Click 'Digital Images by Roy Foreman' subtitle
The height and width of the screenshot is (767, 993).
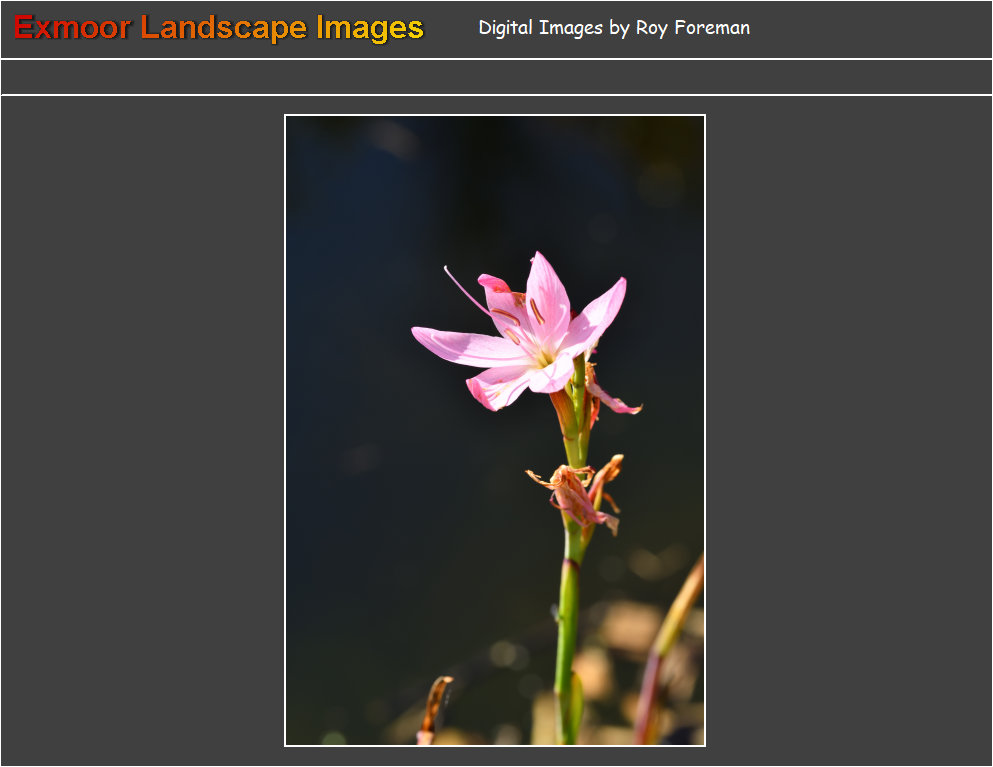(614, 28)
